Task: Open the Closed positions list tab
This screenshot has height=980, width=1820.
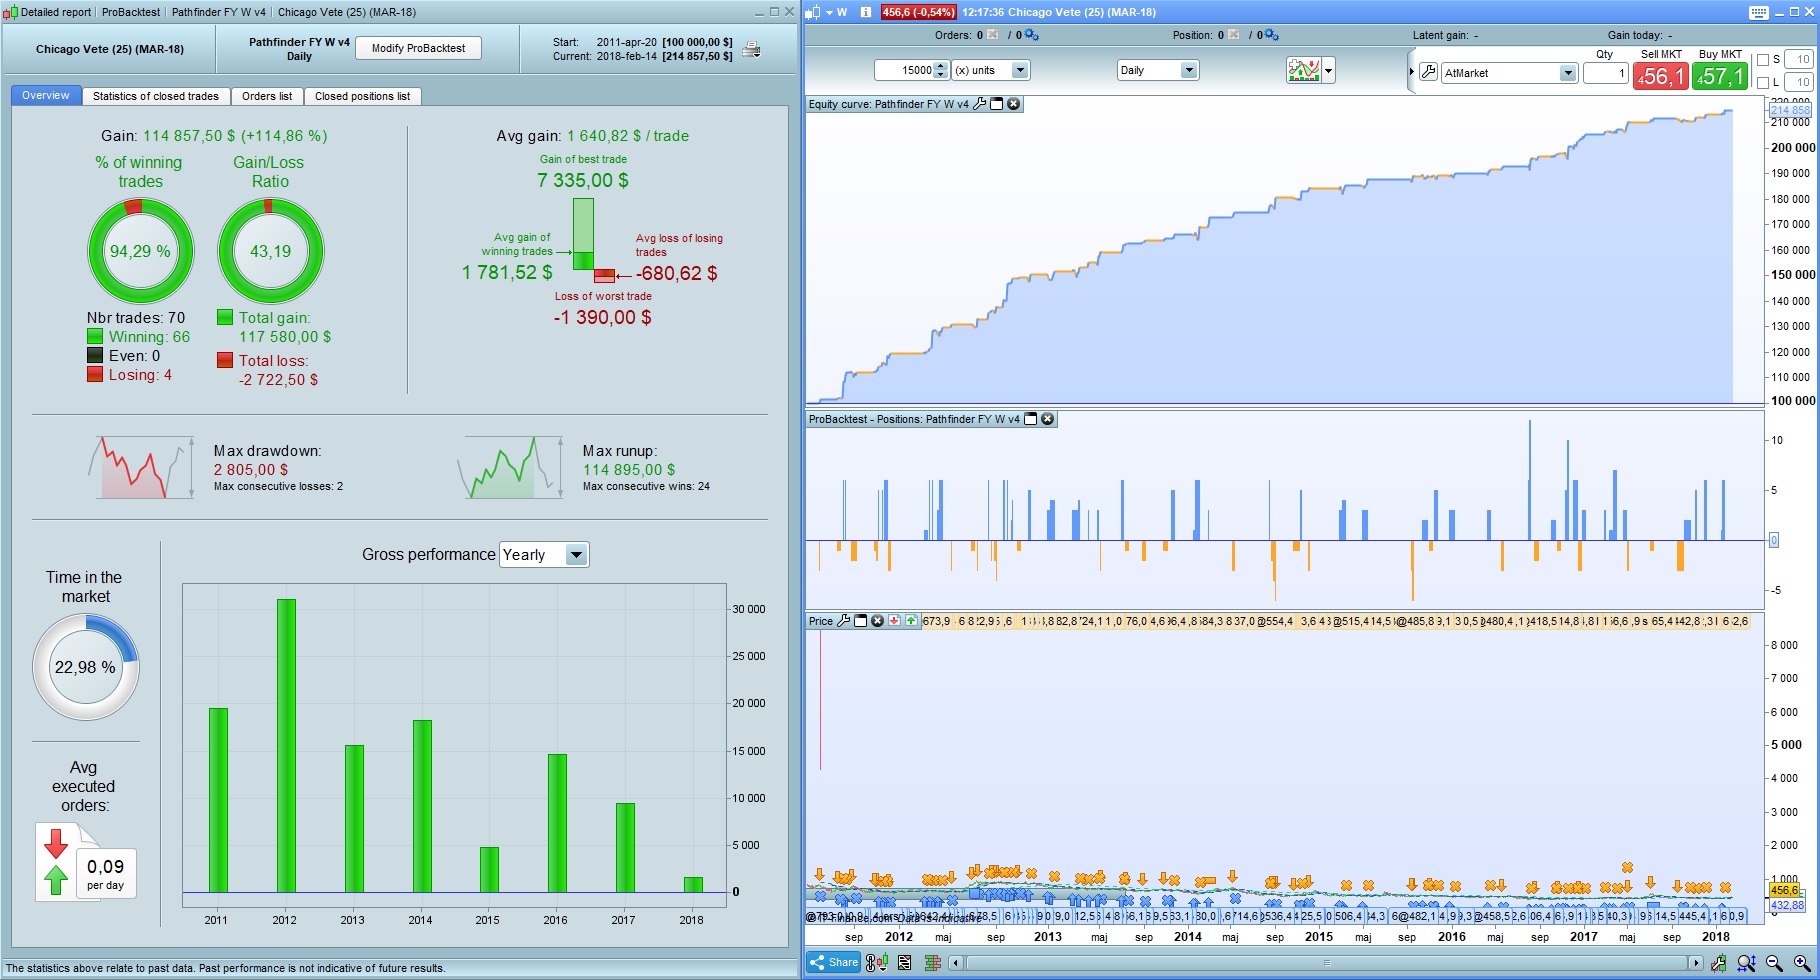Action: pos(362,96)
